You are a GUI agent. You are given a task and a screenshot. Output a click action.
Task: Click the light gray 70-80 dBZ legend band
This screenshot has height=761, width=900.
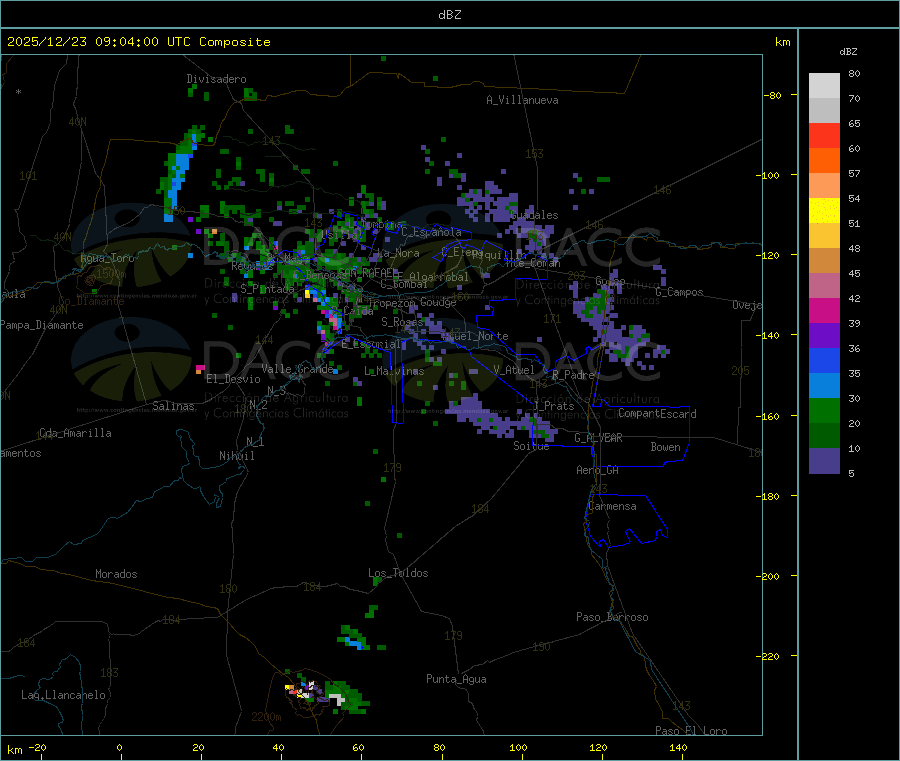(x=824, y=86)
